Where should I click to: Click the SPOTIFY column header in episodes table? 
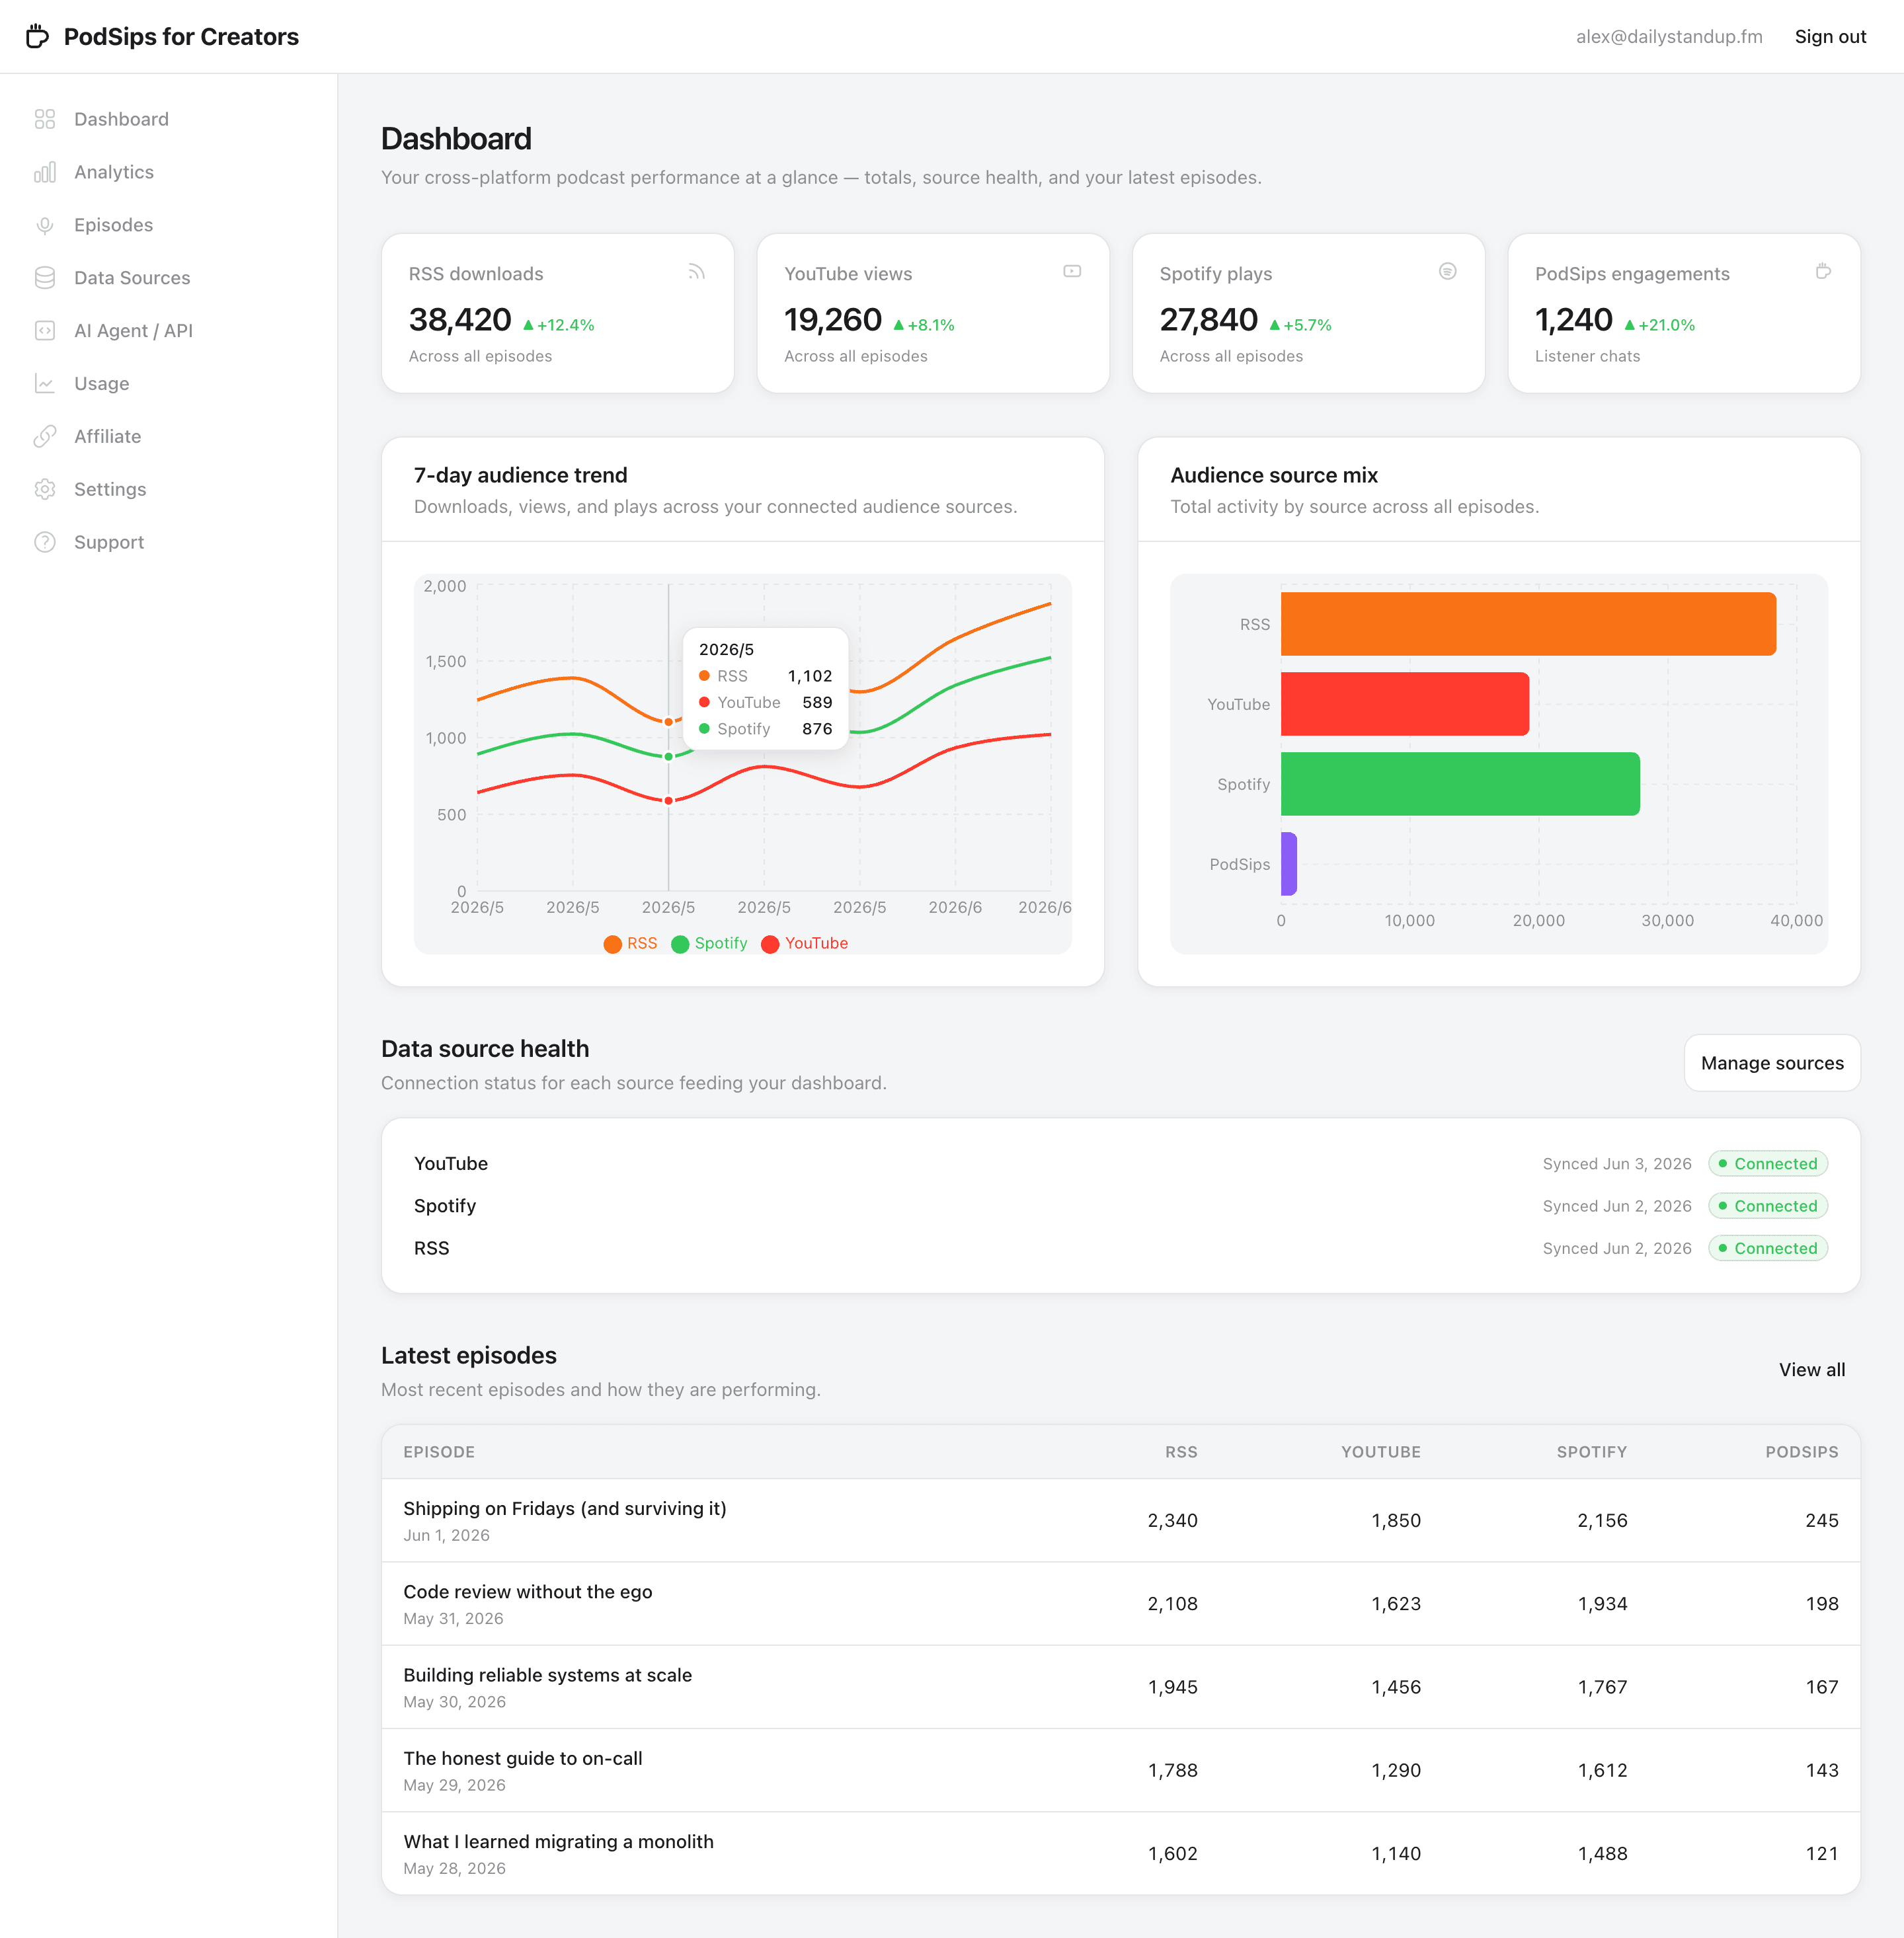tap(1591, 1452)
